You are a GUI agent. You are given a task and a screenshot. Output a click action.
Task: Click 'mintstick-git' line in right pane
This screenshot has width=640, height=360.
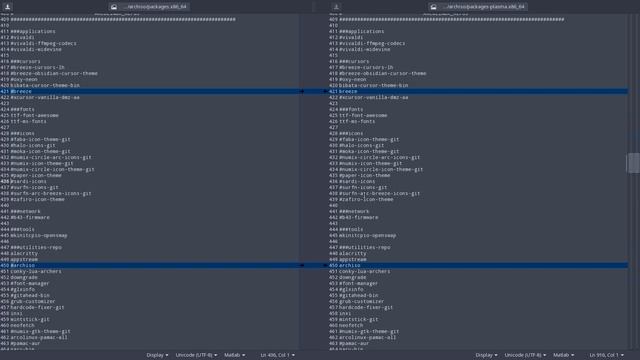[359, 320]
